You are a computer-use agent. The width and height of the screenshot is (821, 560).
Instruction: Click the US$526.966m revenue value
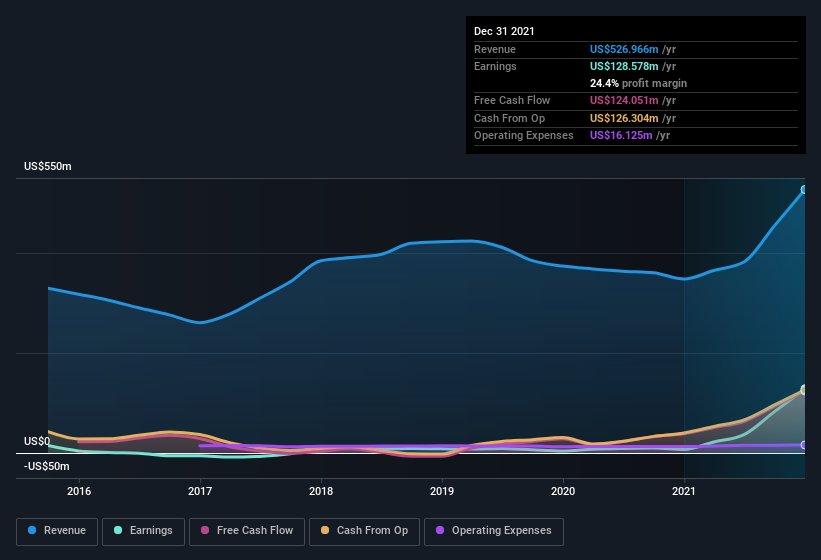pyautogui.click(x=625, y=49)
